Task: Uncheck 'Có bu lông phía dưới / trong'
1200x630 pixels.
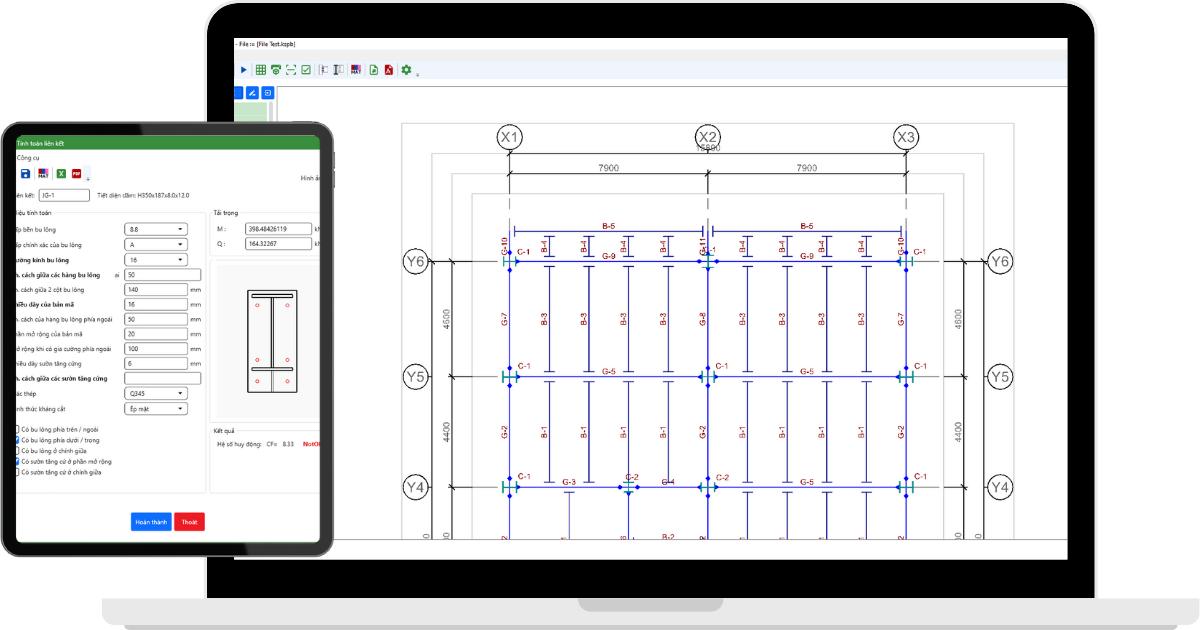Action: point(17,440)
